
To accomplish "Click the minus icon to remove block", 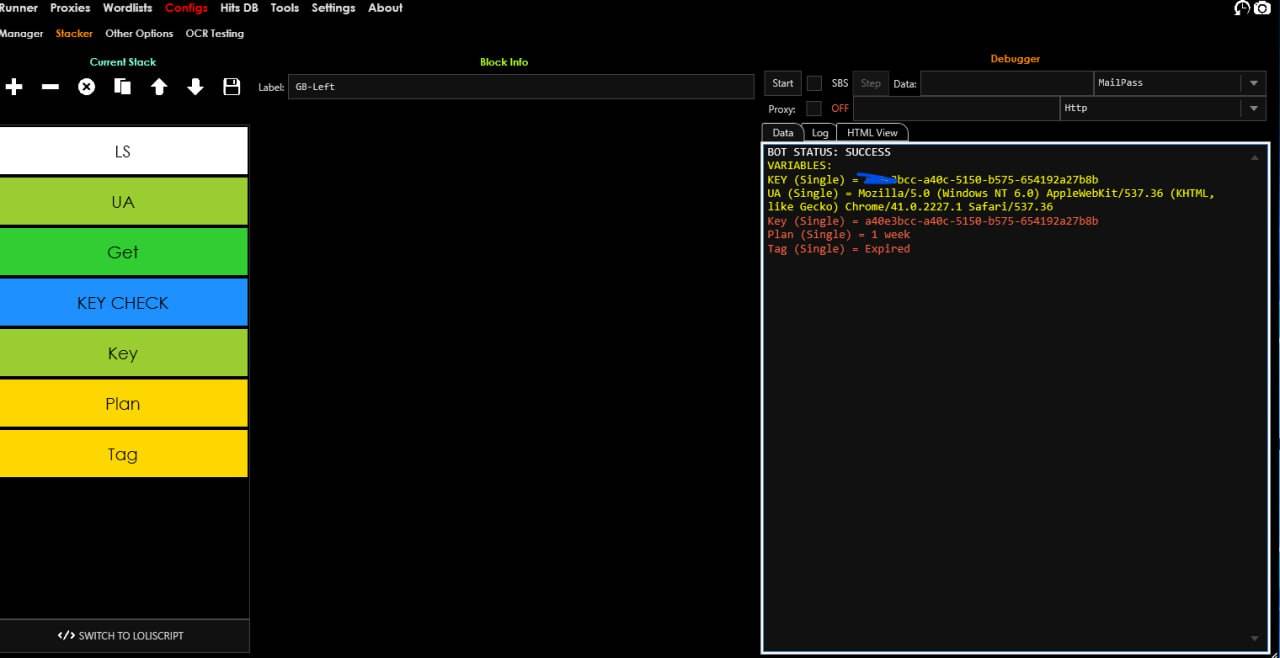I will point(50,87).
